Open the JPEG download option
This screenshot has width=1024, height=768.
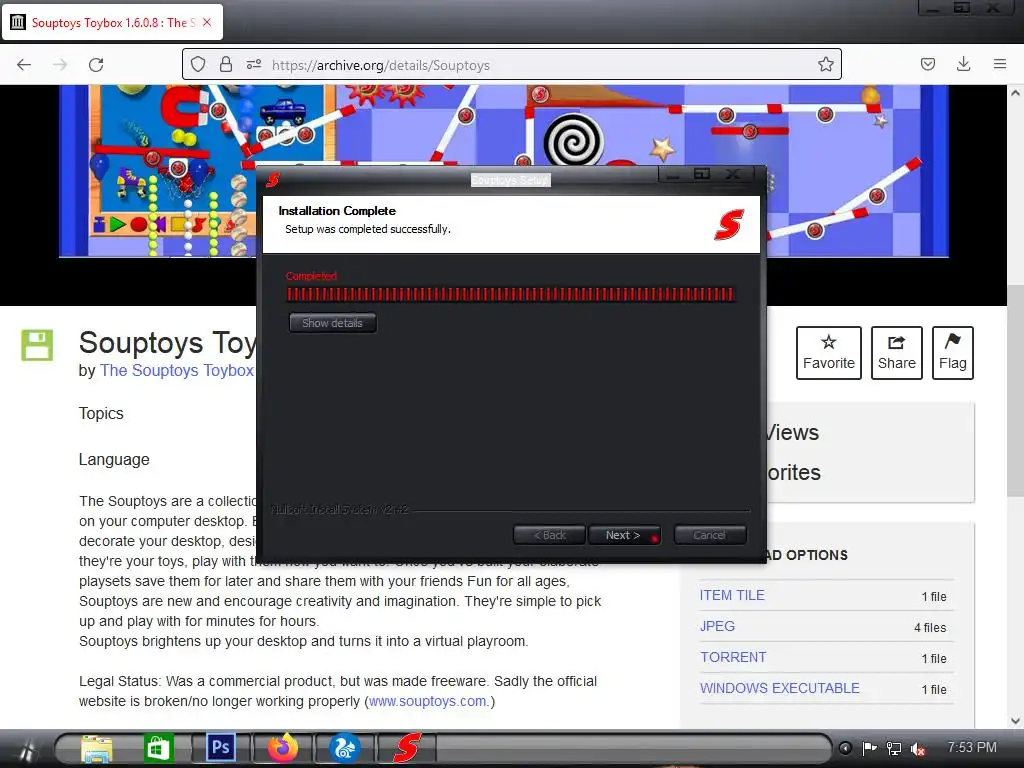717,626
